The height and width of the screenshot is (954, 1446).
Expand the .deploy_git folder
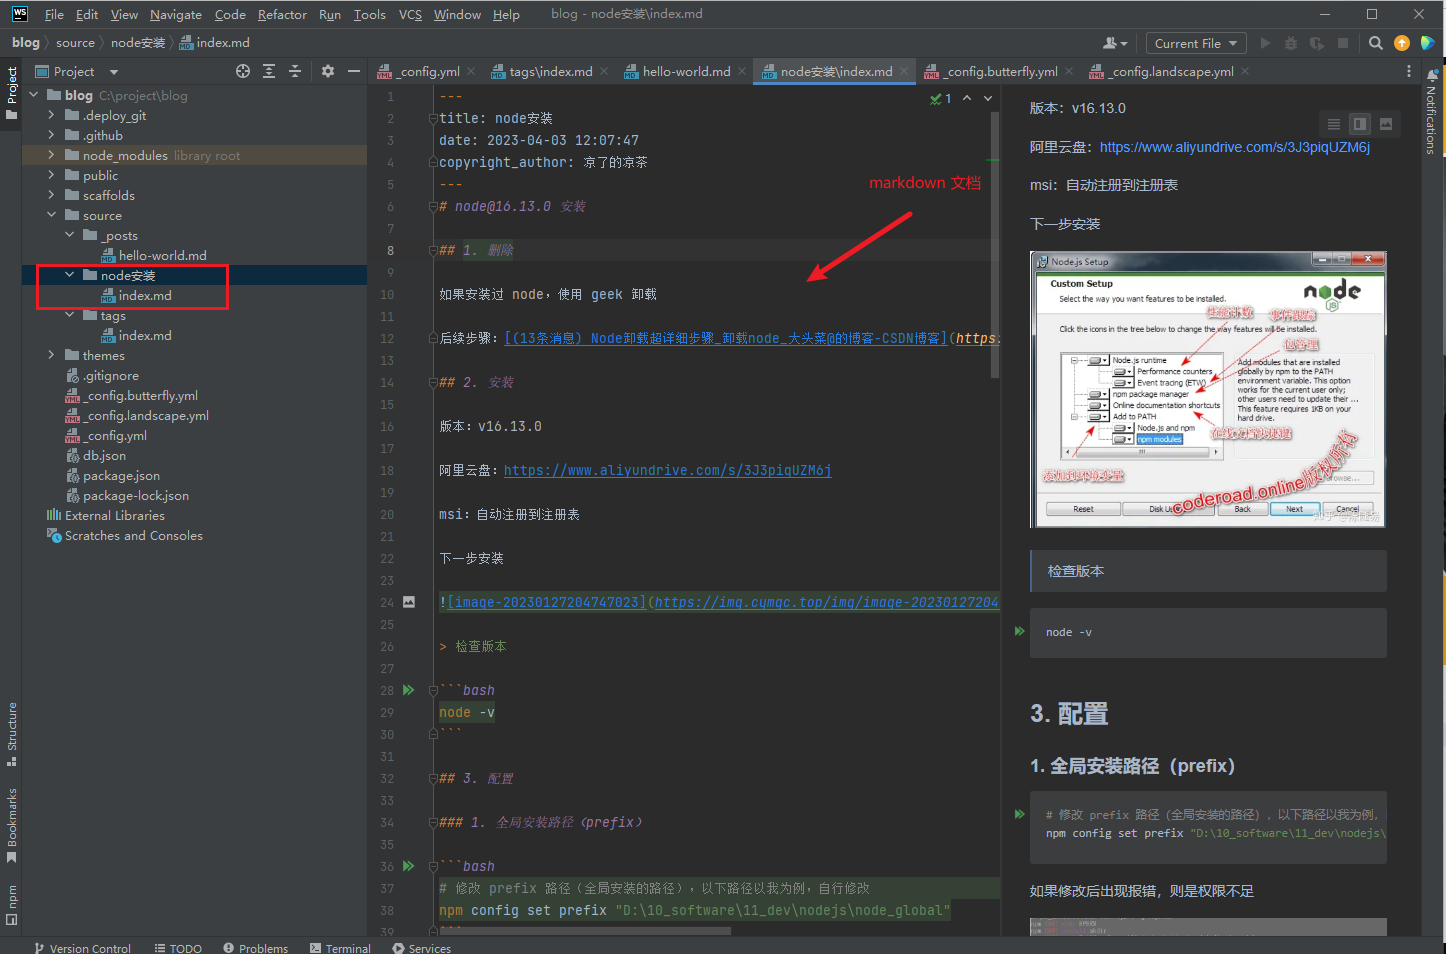click(51, 115)
